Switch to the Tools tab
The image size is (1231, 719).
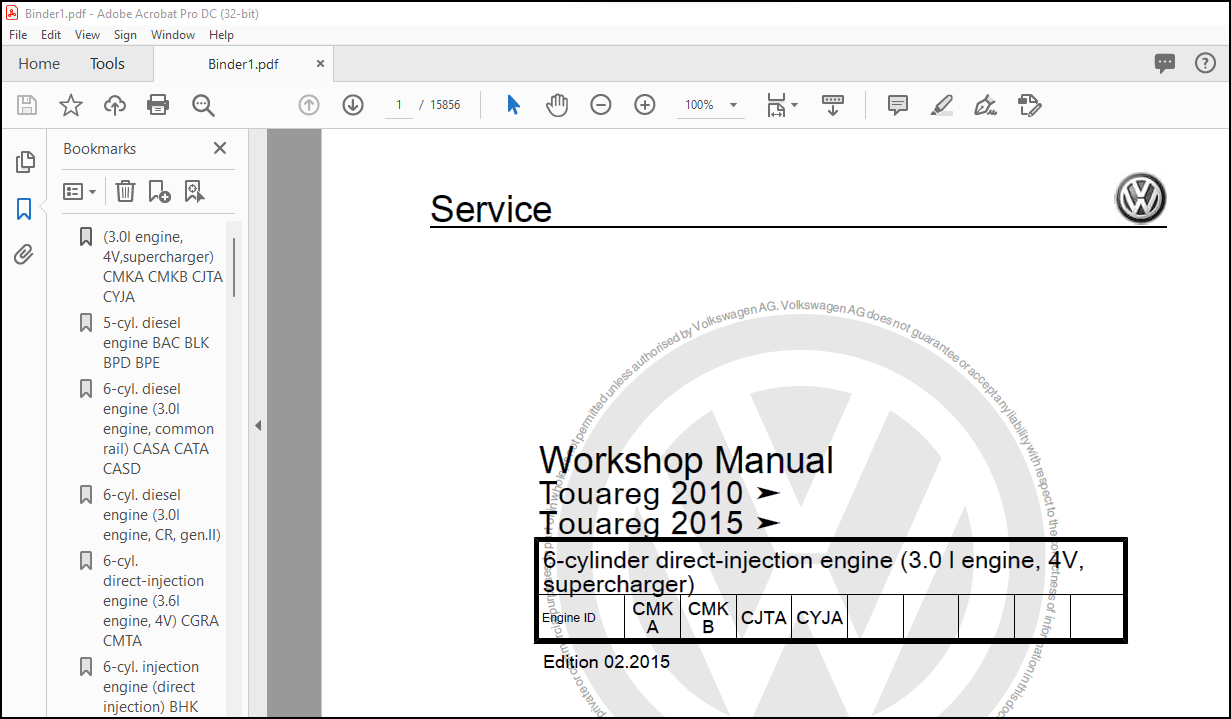click(x=107, y=63)
